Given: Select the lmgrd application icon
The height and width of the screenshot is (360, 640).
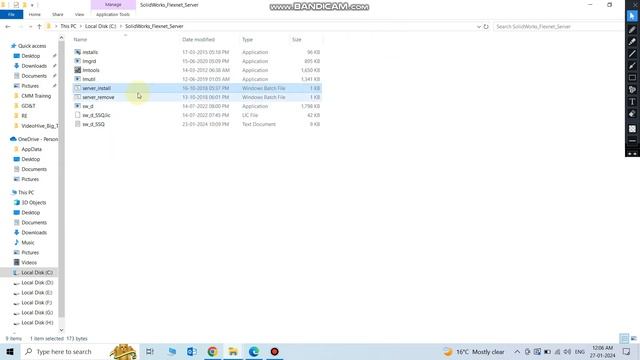Looking at the screenshot, I should pyautogui.click(x=78, y=61).
